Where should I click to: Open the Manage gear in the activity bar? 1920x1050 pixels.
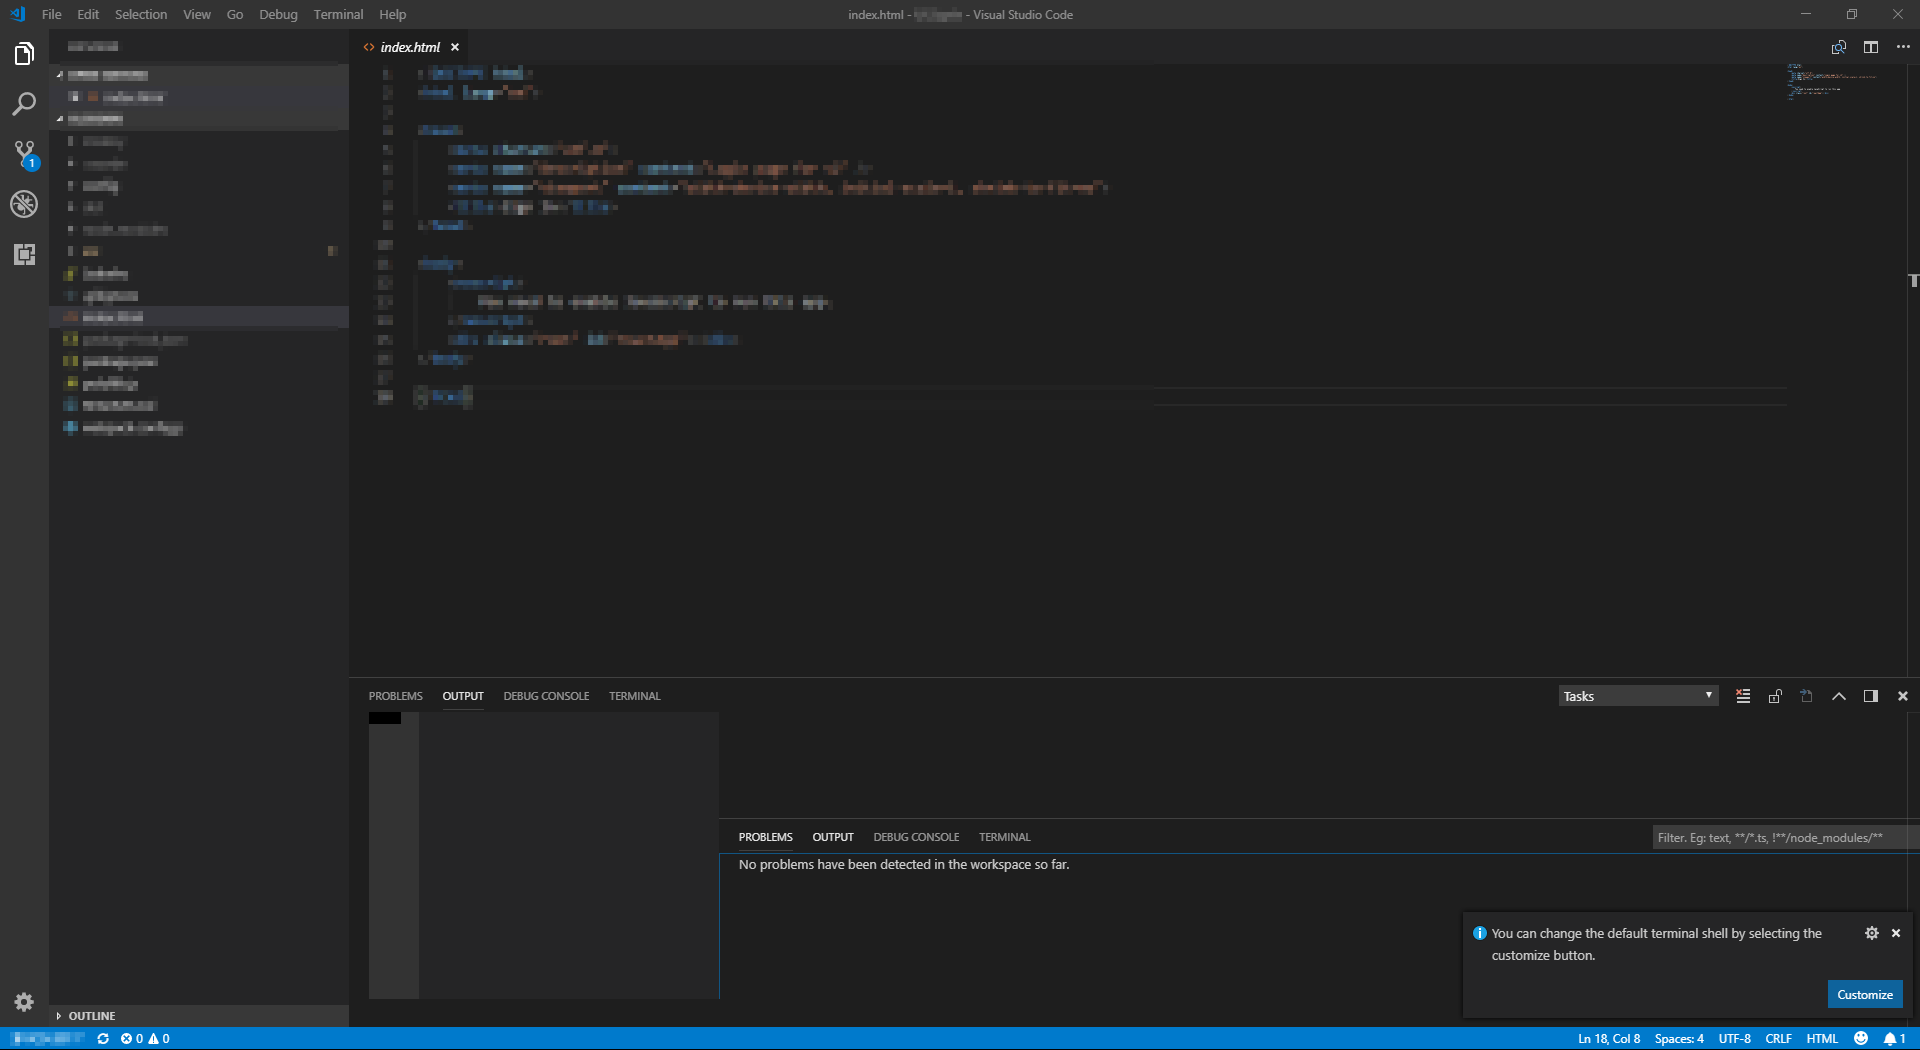[24, 1002]
